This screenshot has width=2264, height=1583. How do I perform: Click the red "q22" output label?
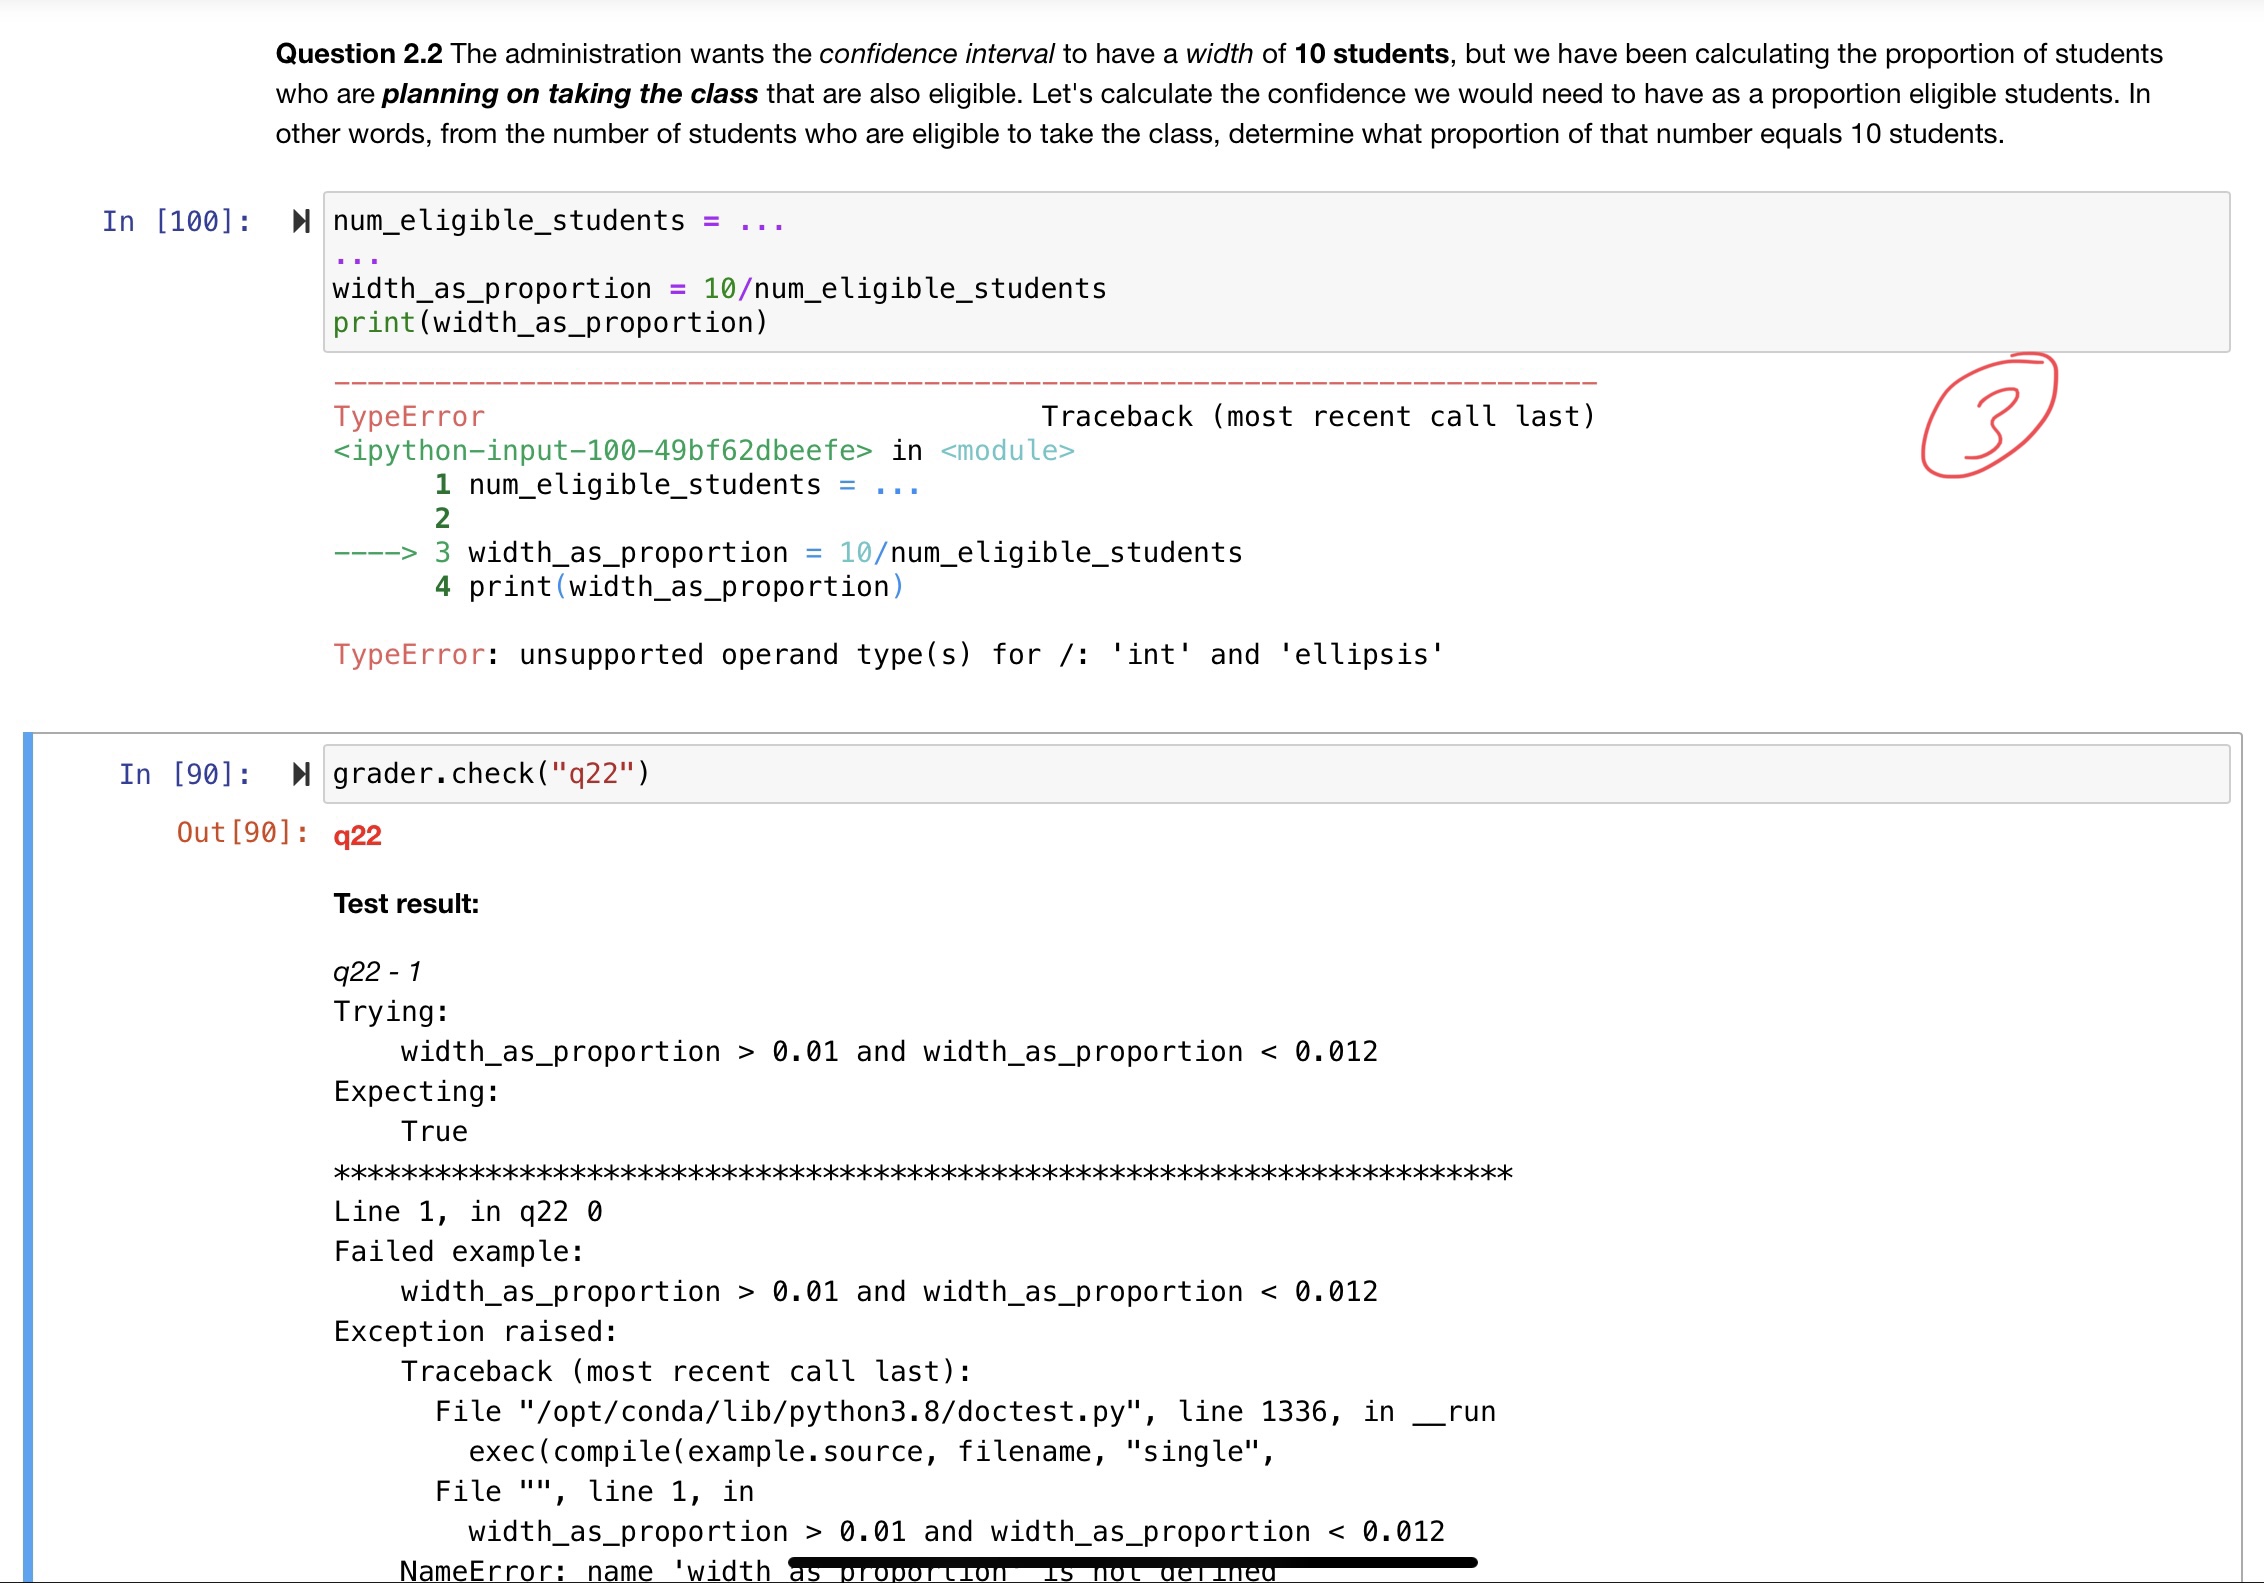(357, 836)
